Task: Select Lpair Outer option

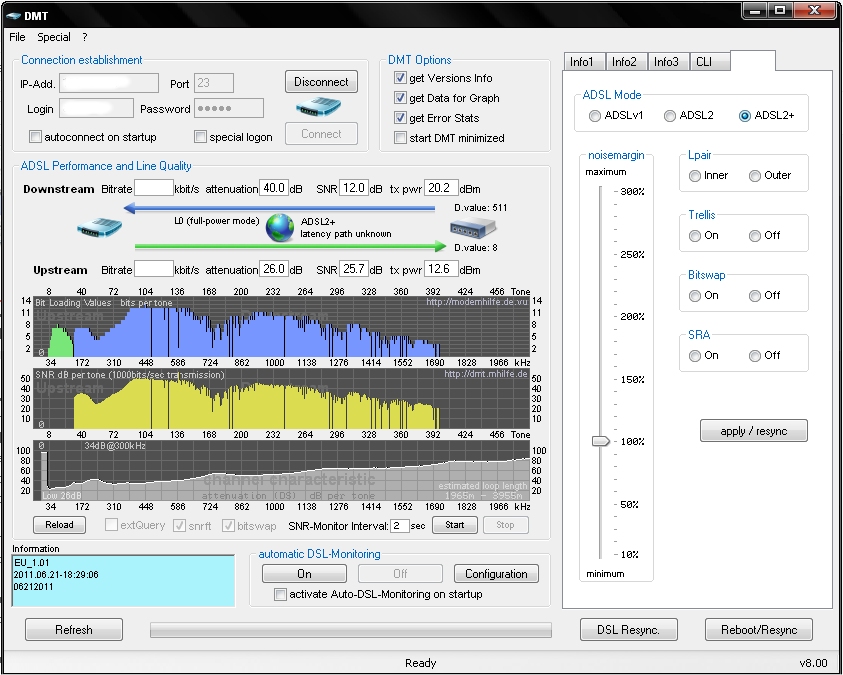Action: click(755, 176)
